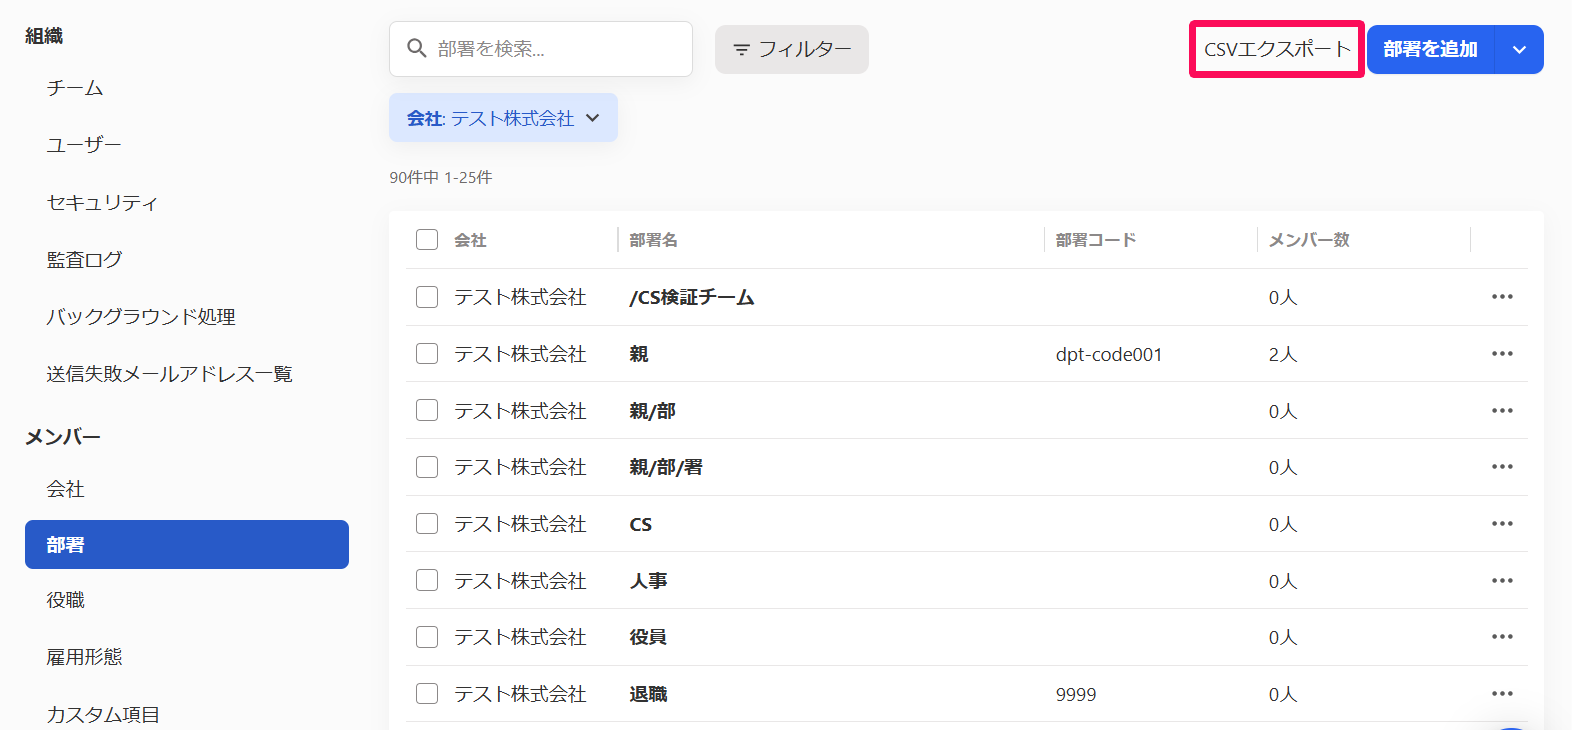The image size is (1572, 730).
Task: Open more options for 親 row
Action: coord(1502,354)
